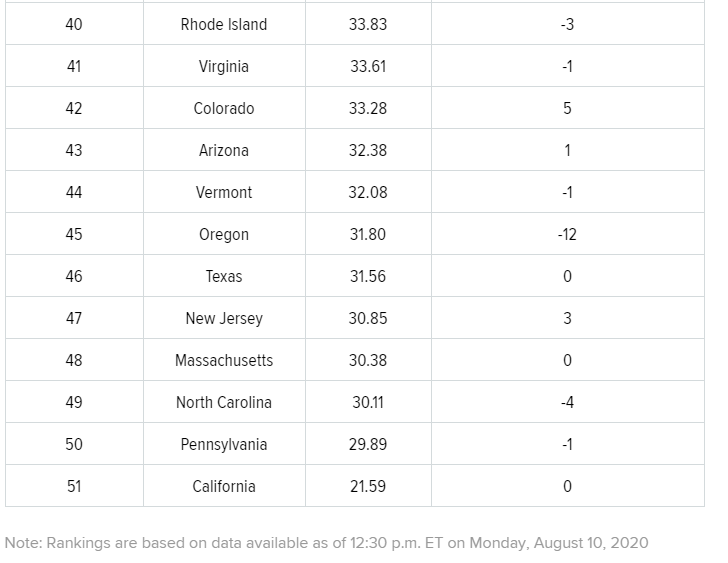Click California's score 21.59
Image resolution: width=728 pixels, height=563 pixels.
click(x=368, y=486)
